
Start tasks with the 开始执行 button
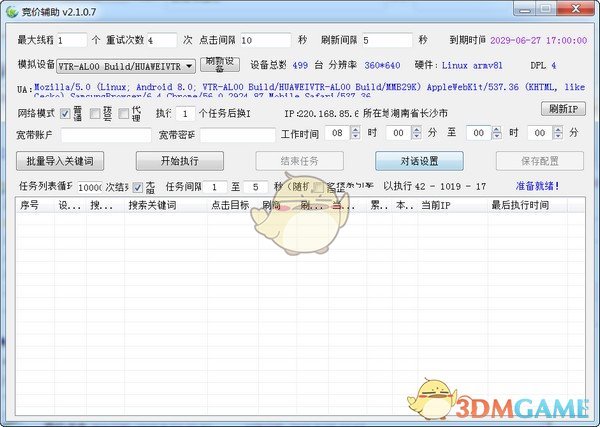click(180, 161)
